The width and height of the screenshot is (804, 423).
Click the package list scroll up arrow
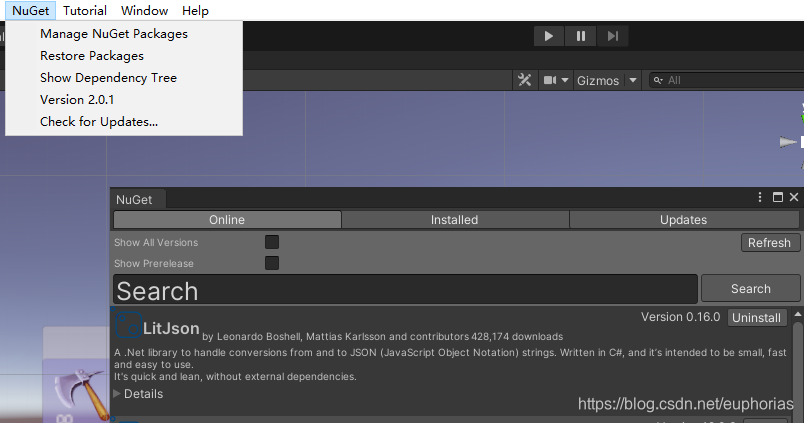point(798,314)
